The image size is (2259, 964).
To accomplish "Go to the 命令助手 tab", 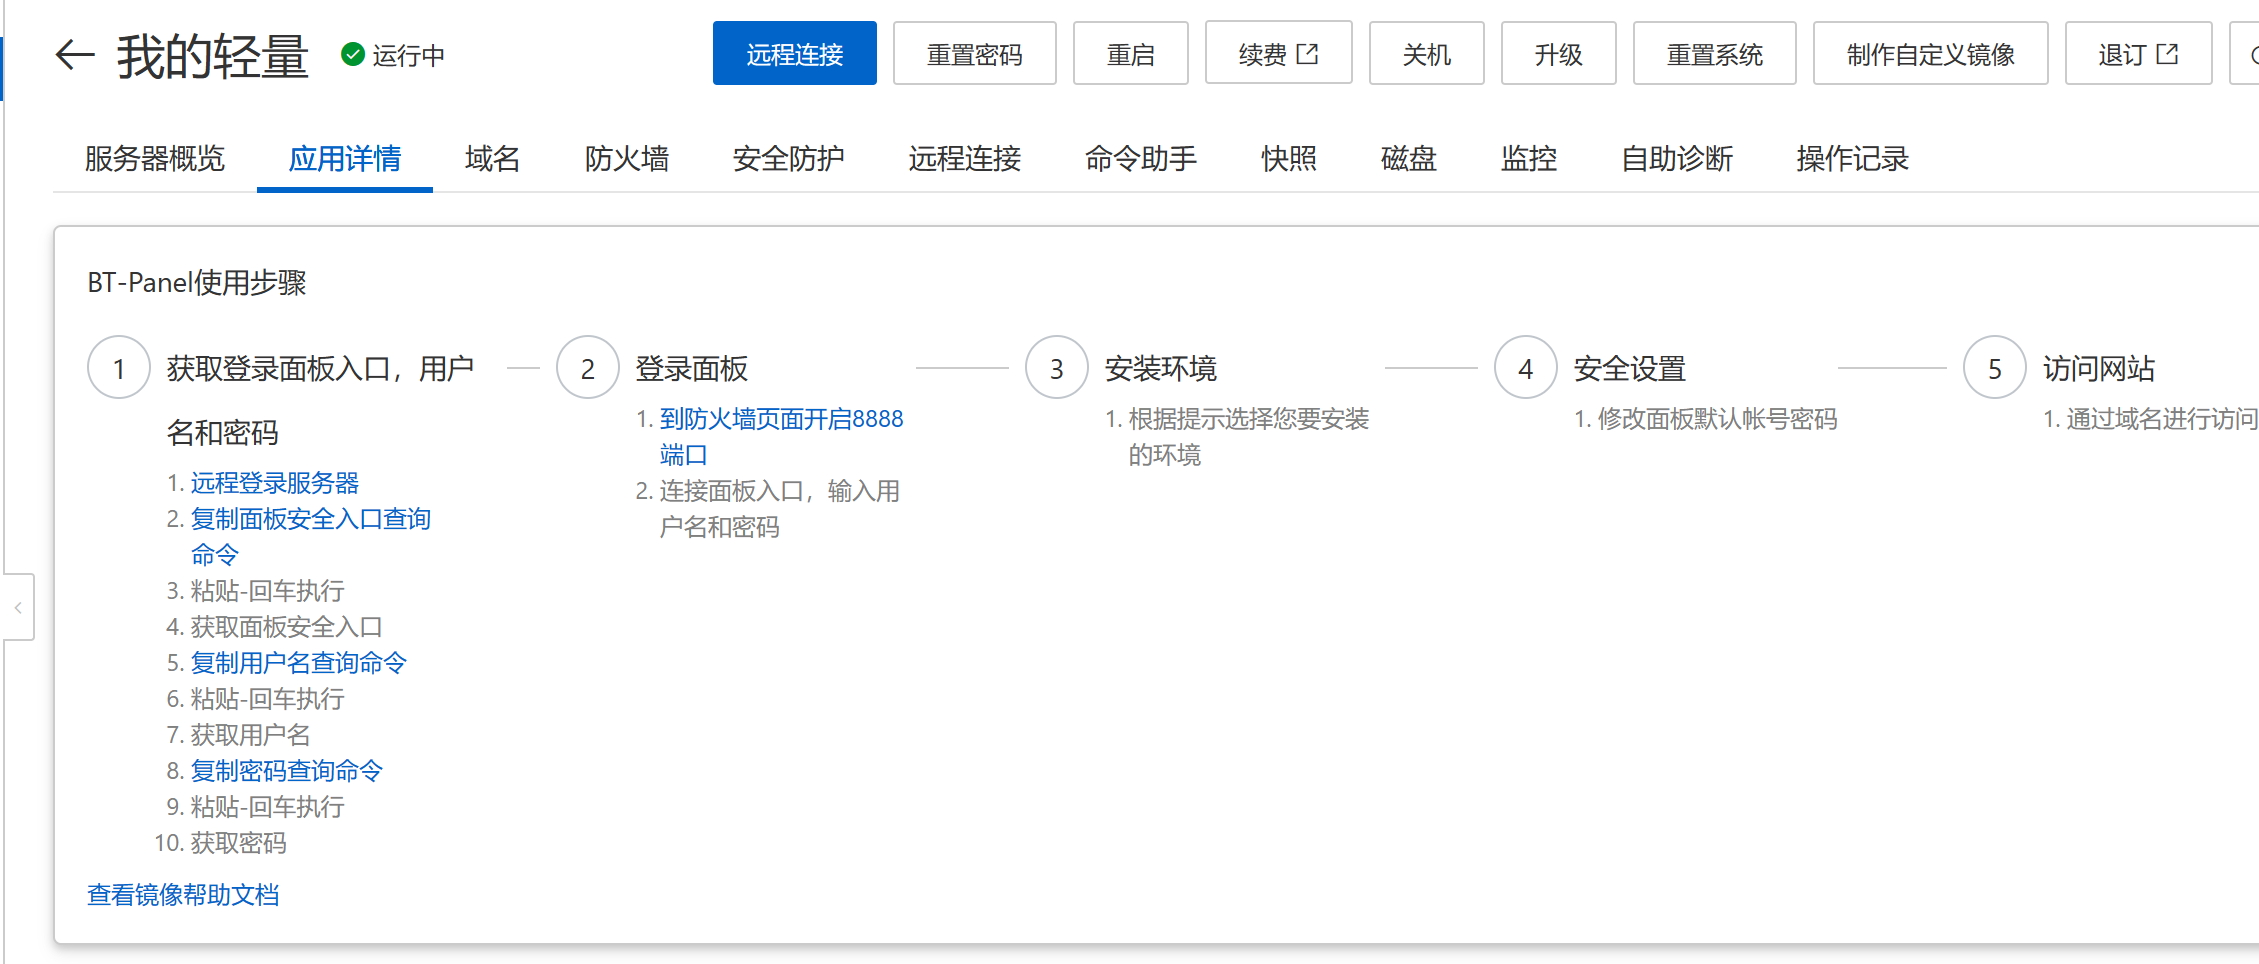I will 1140,158.
